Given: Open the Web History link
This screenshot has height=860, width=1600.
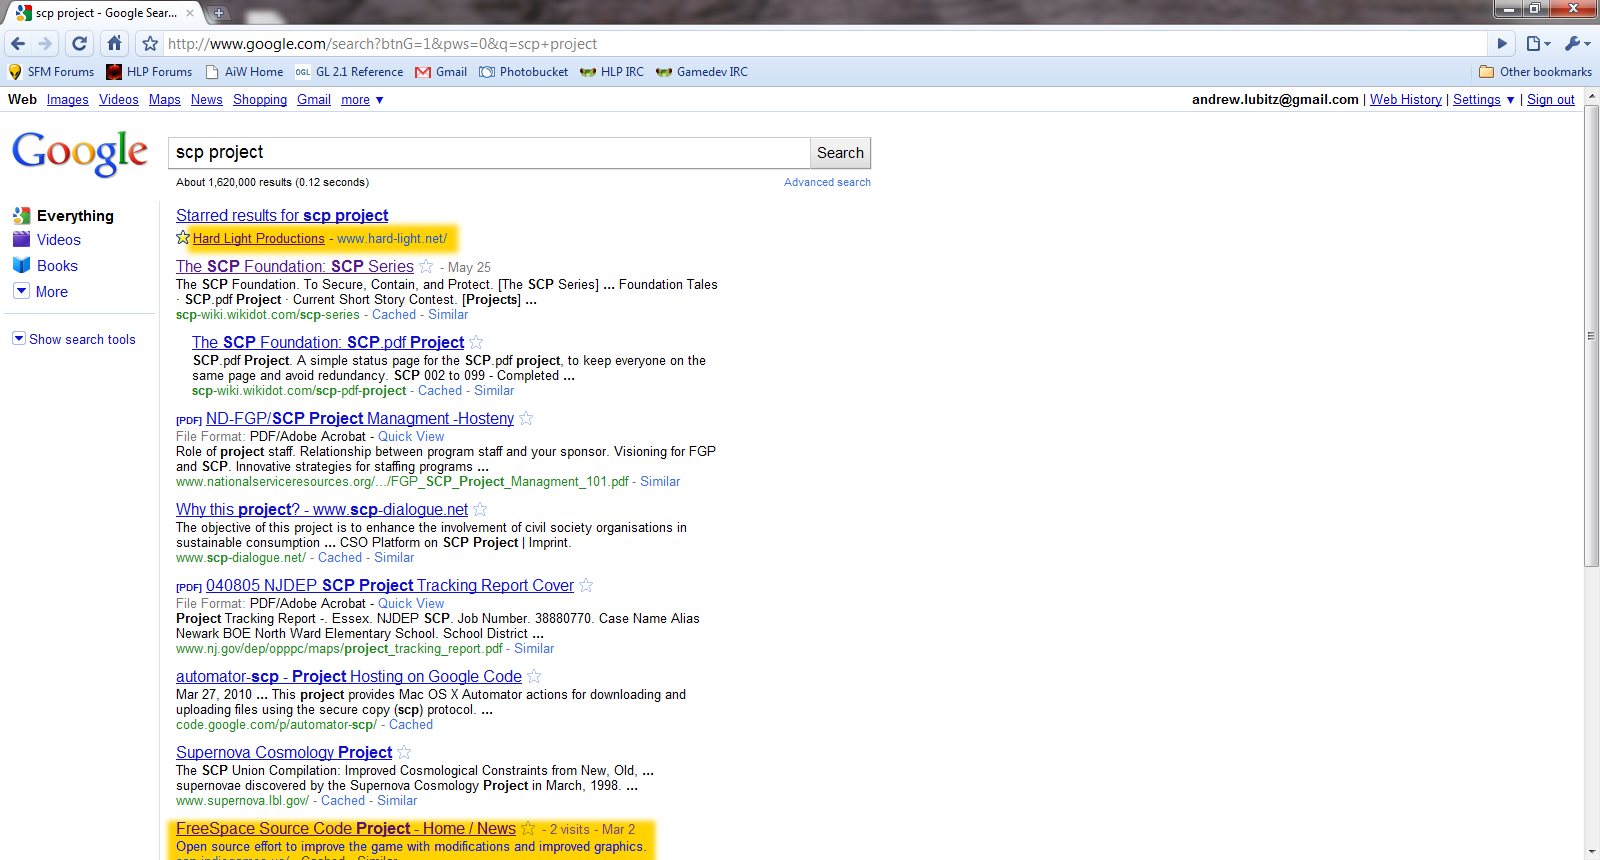Looking at the screenshot, I should pyautogui.click(x=1406, y=100).
